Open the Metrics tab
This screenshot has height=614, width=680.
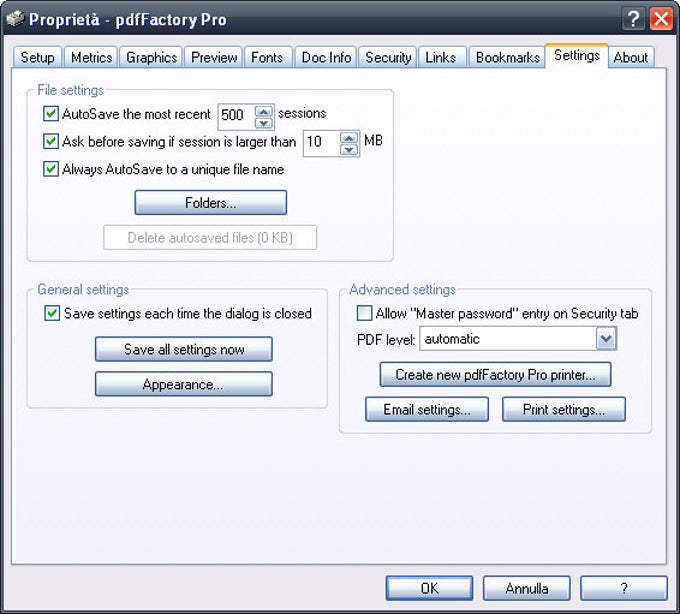click(91, 57)
